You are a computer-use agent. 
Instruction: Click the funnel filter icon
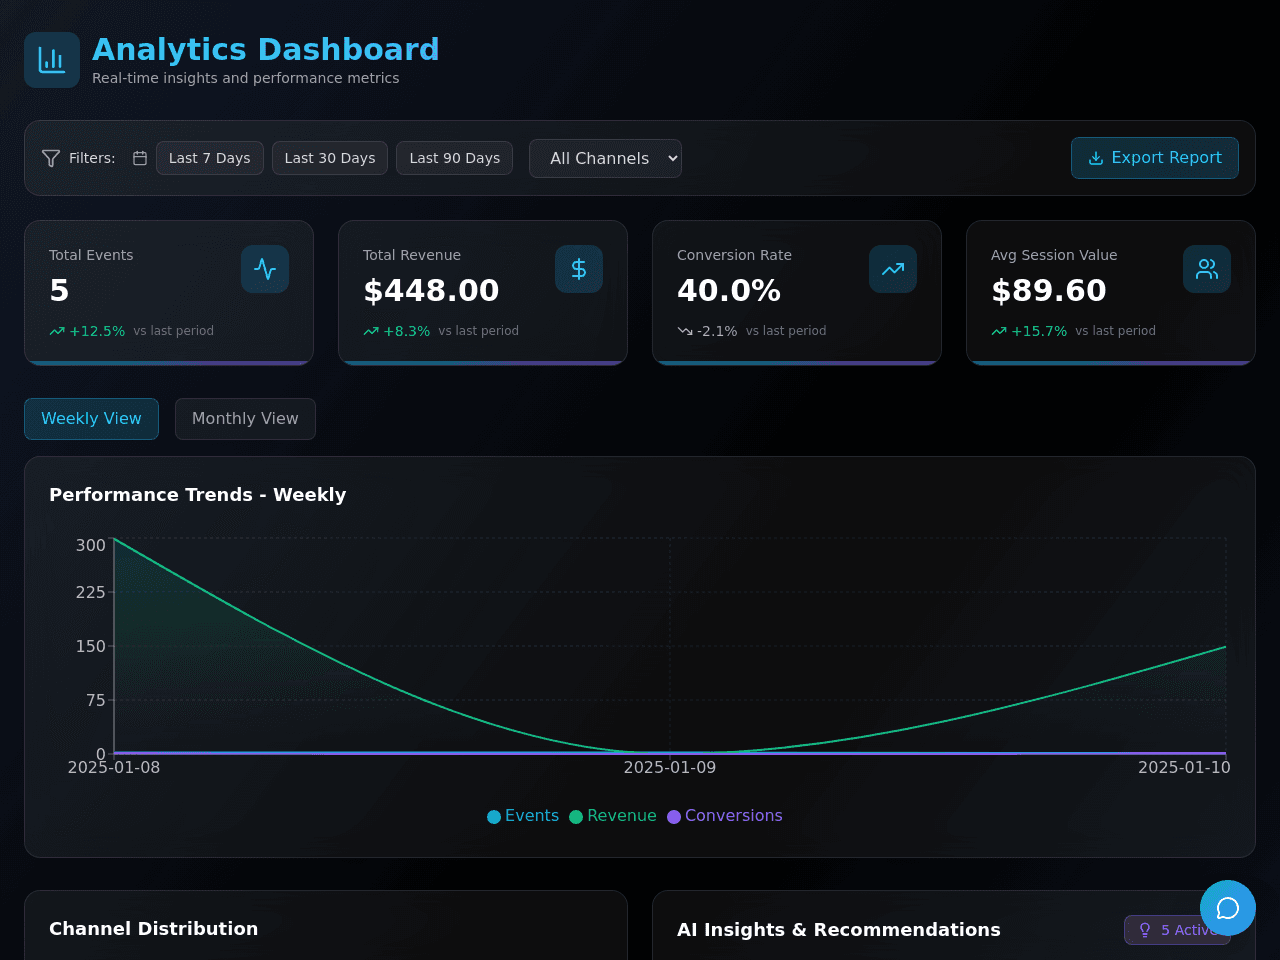coord(51,158)
